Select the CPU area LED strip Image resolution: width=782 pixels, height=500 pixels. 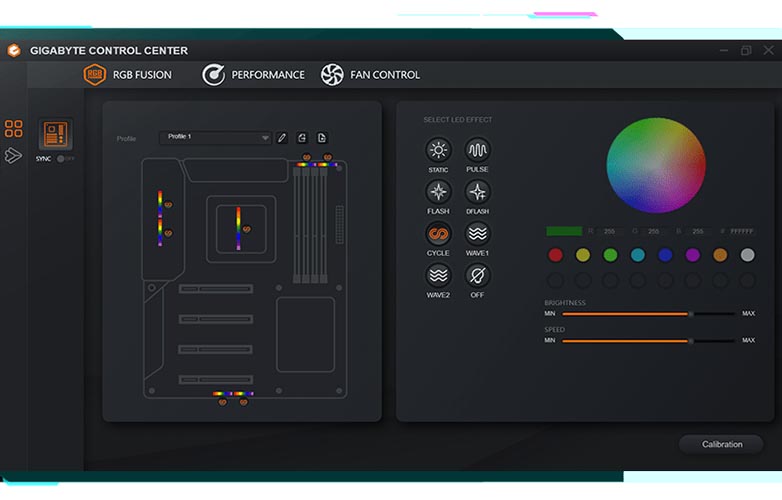click(238, 228)
